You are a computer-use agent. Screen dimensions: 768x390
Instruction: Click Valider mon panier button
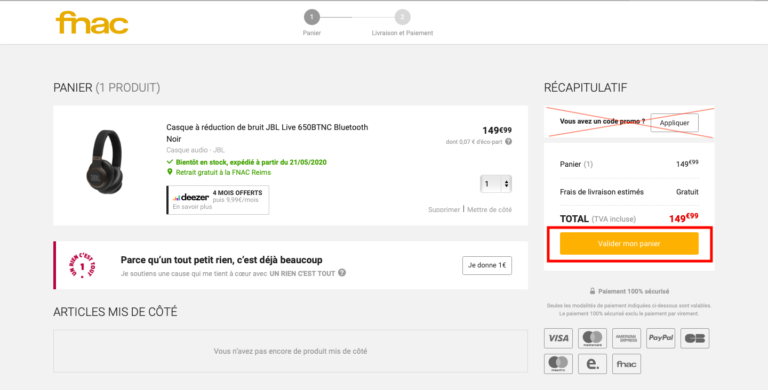point(629,244)
